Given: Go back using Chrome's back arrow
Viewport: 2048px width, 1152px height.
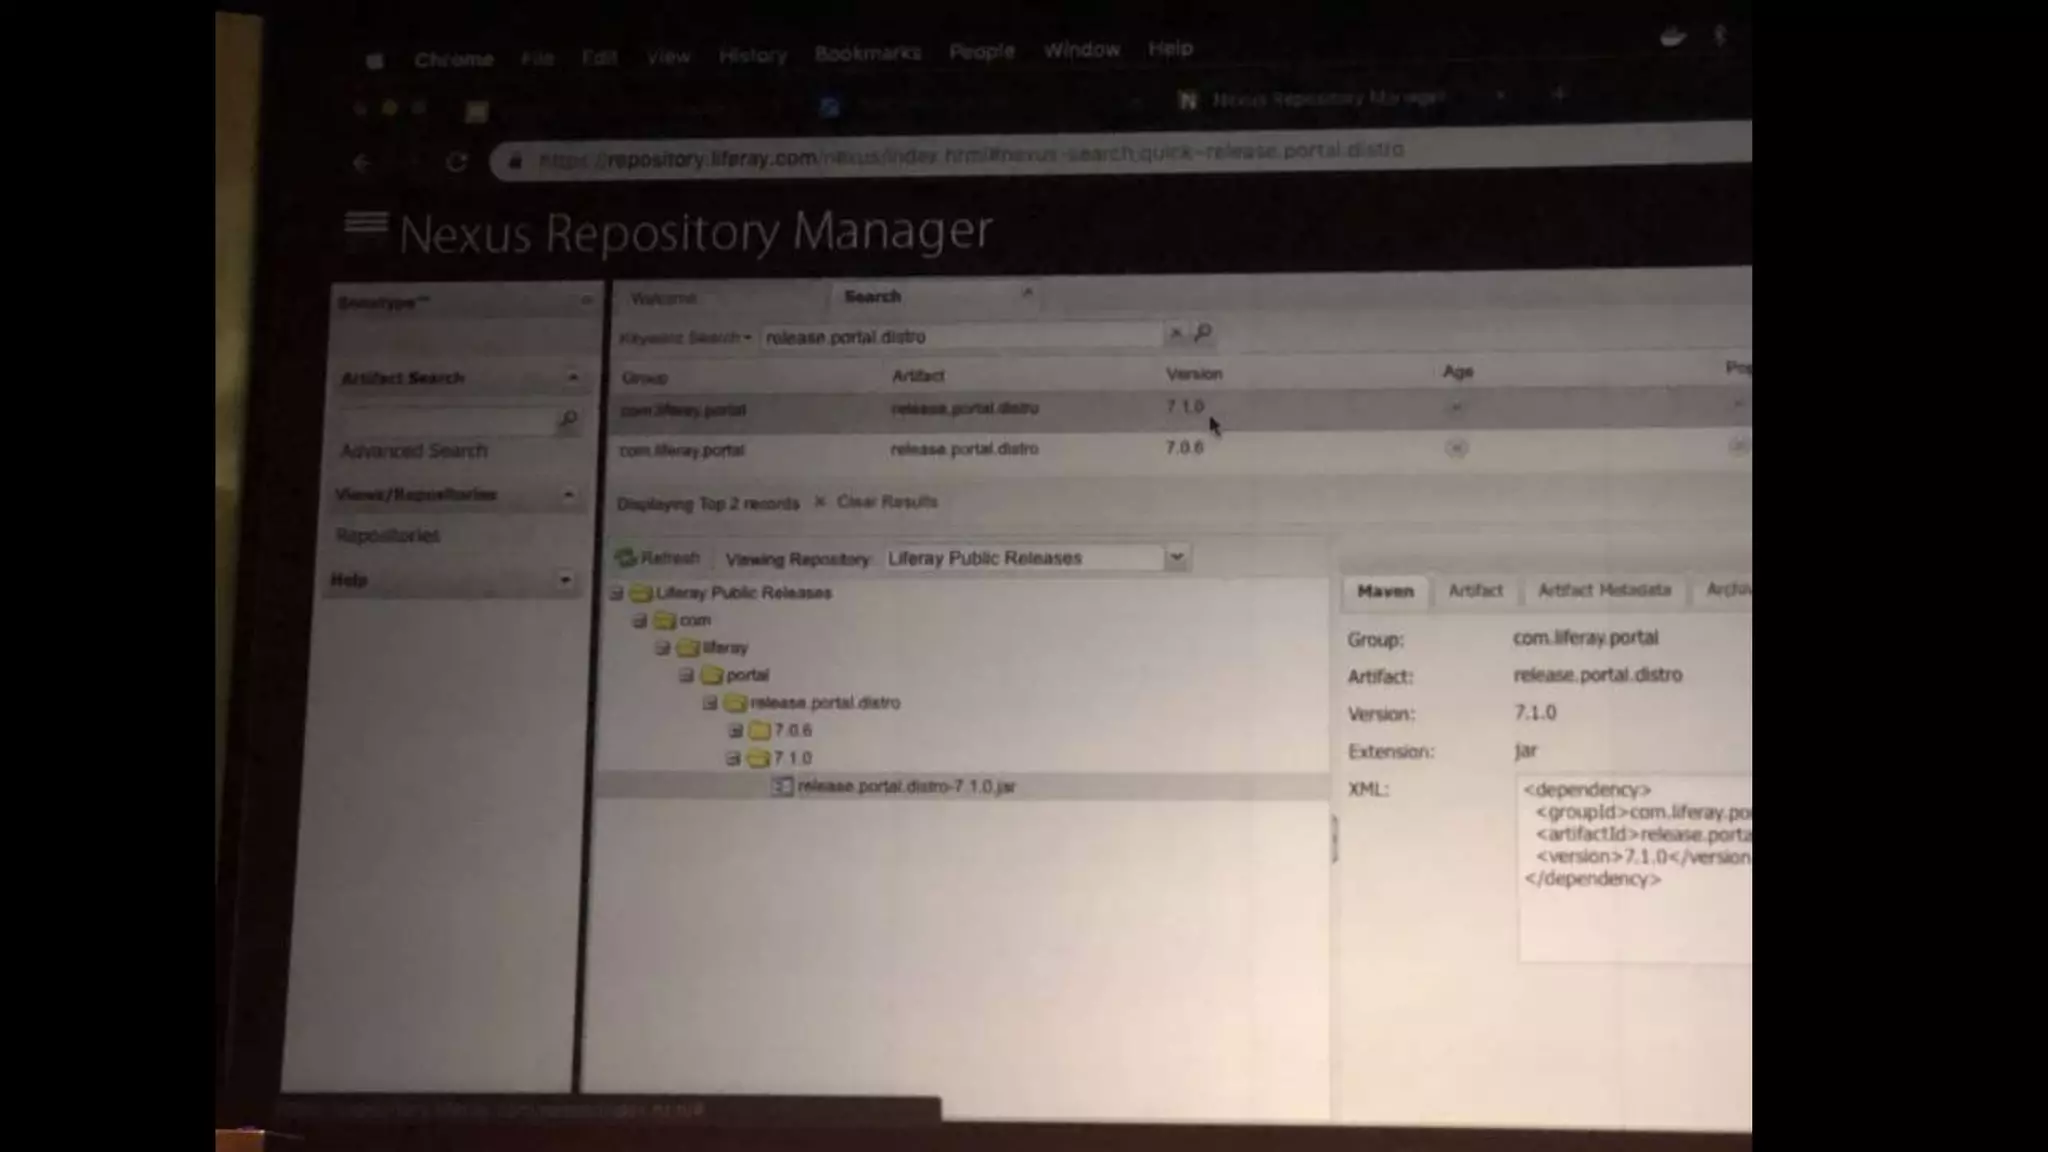Looking at the screenshot, I should [362, 163].
